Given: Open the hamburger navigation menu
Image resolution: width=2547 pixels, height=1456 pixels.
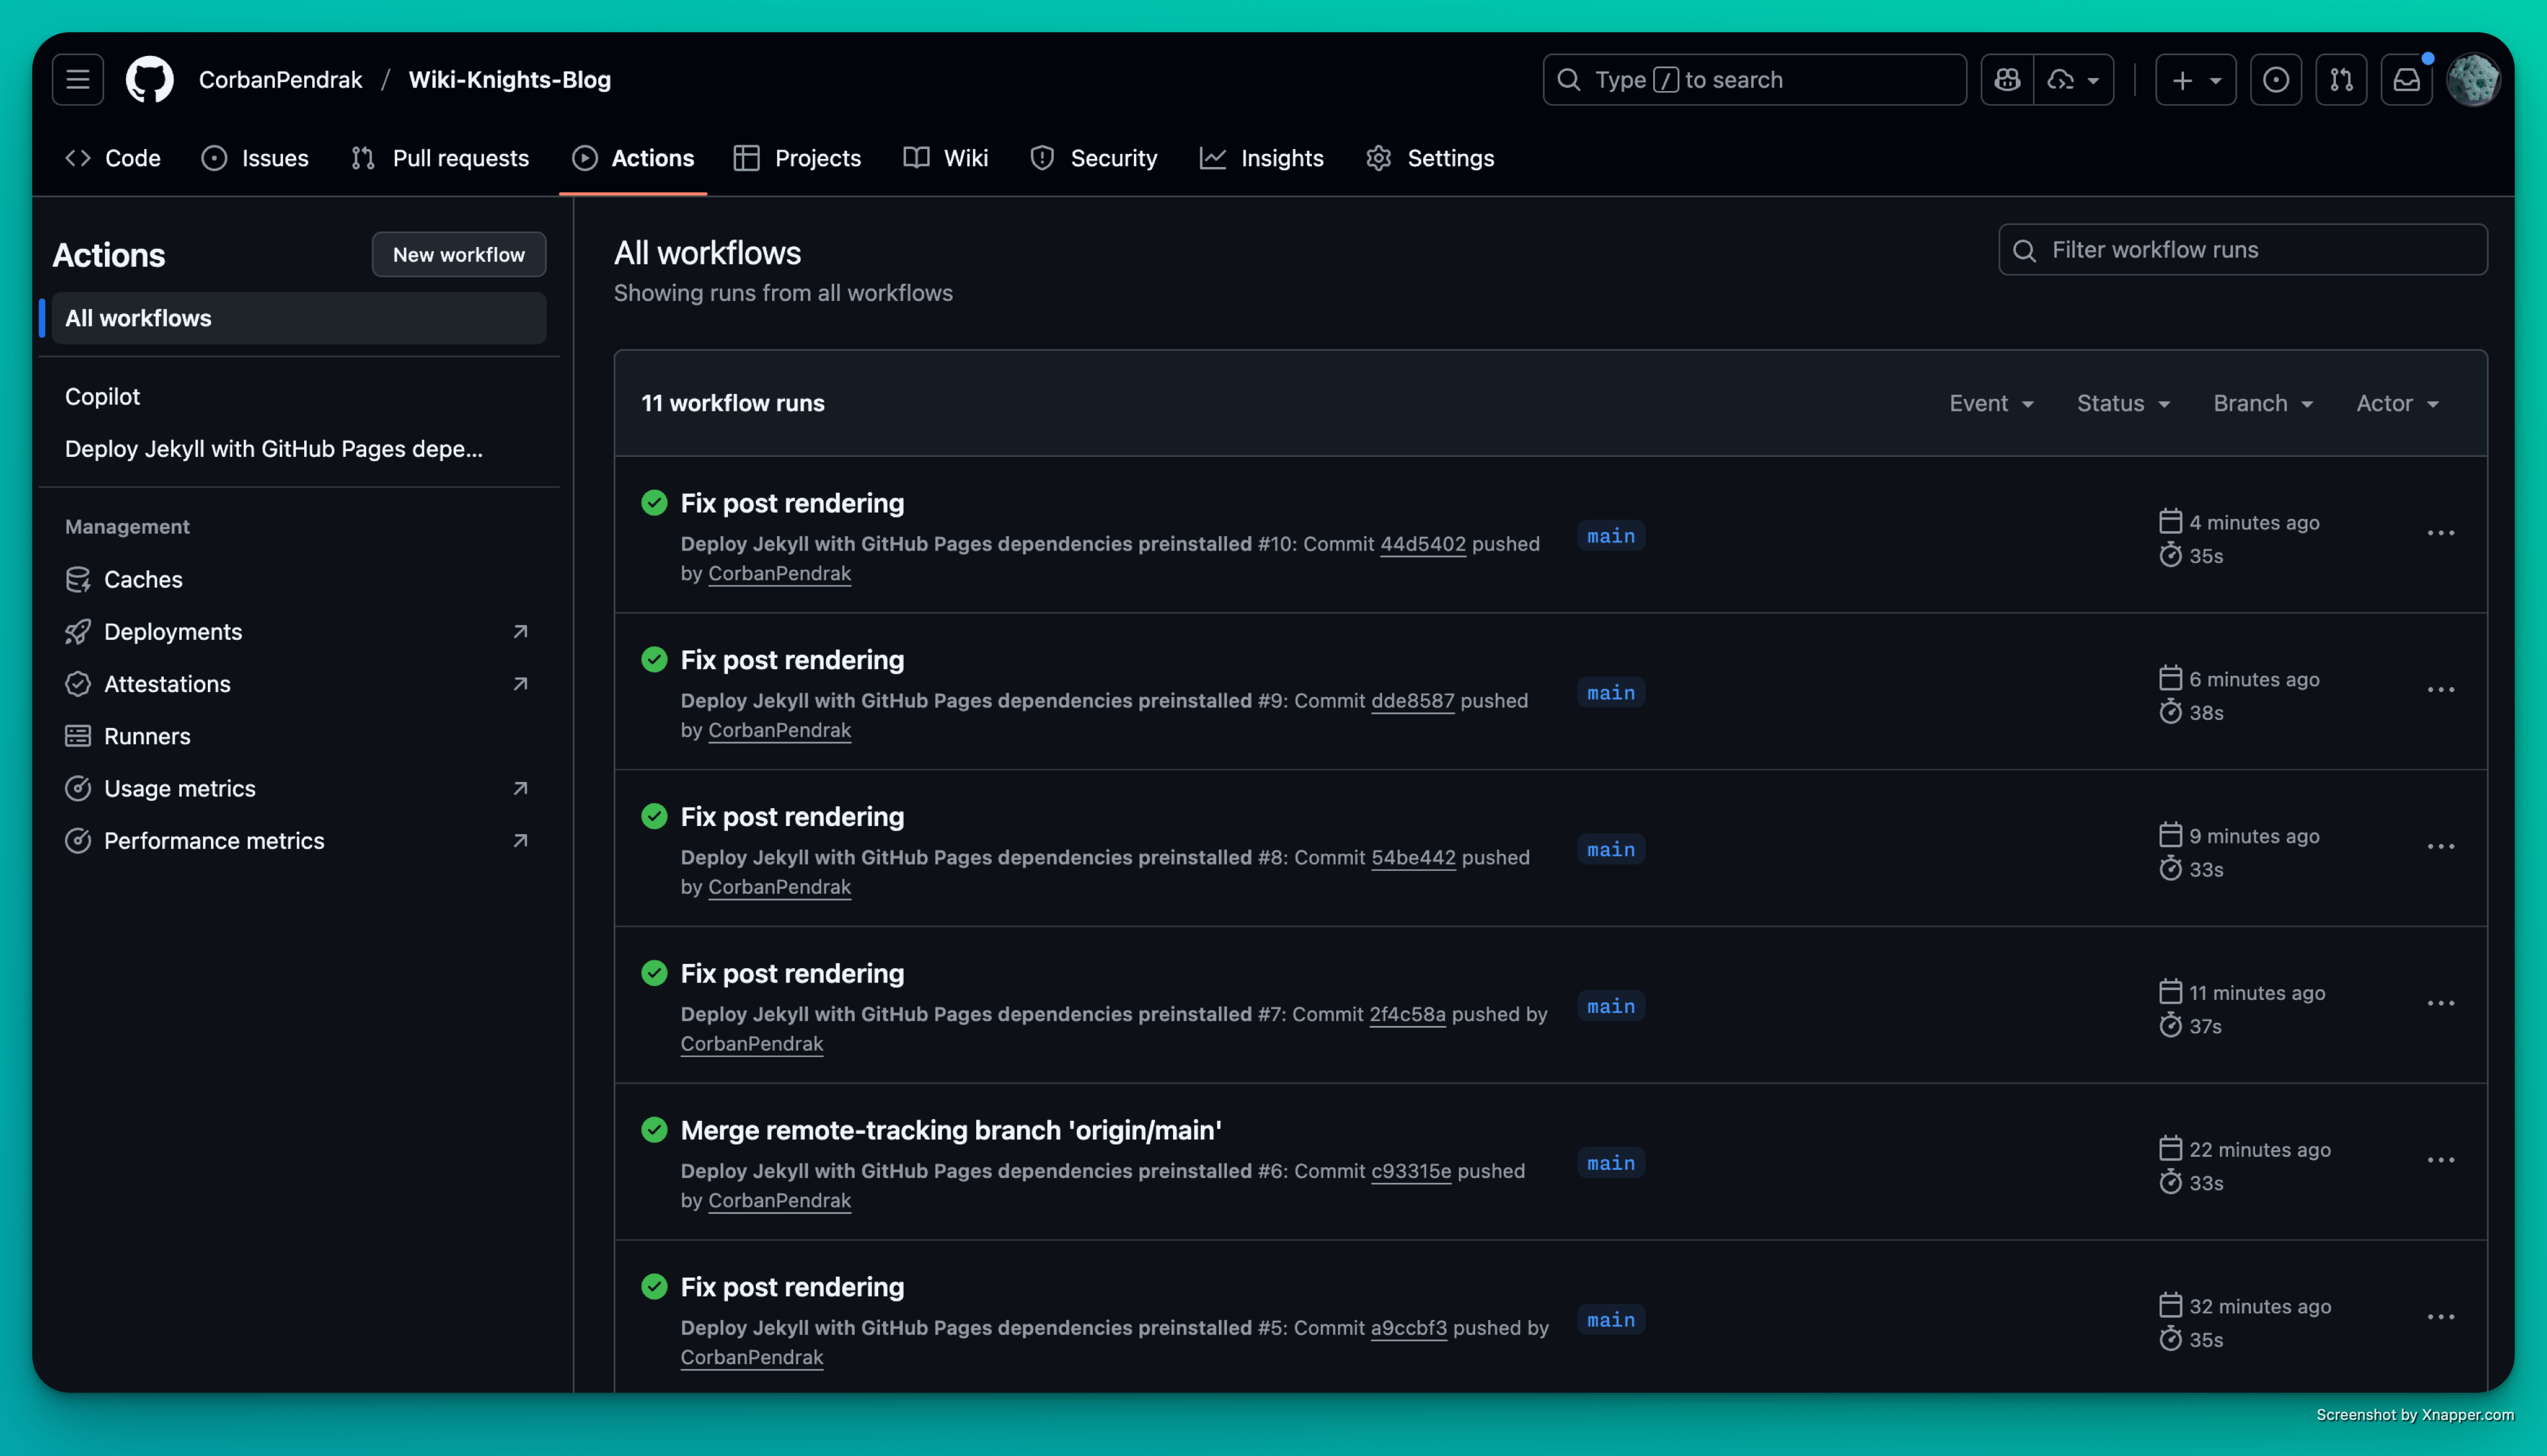Looking at the screenshot, I should pyautogui.click(x=78, y=79).
